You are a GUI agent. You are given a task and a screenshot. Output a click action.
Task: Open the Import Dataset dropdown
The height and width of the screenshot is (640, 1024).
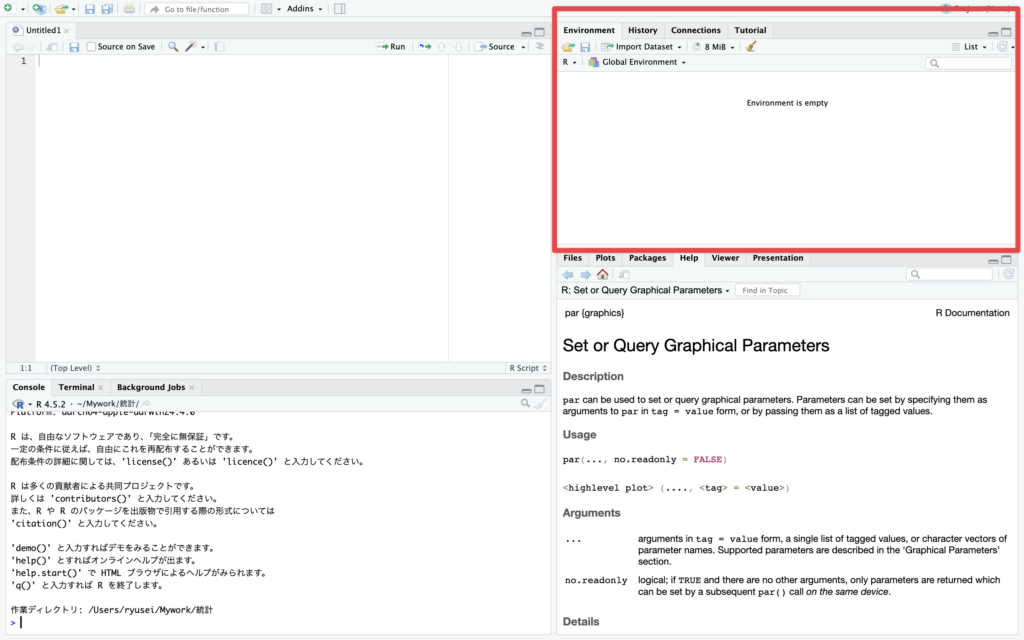pos(641,47)
